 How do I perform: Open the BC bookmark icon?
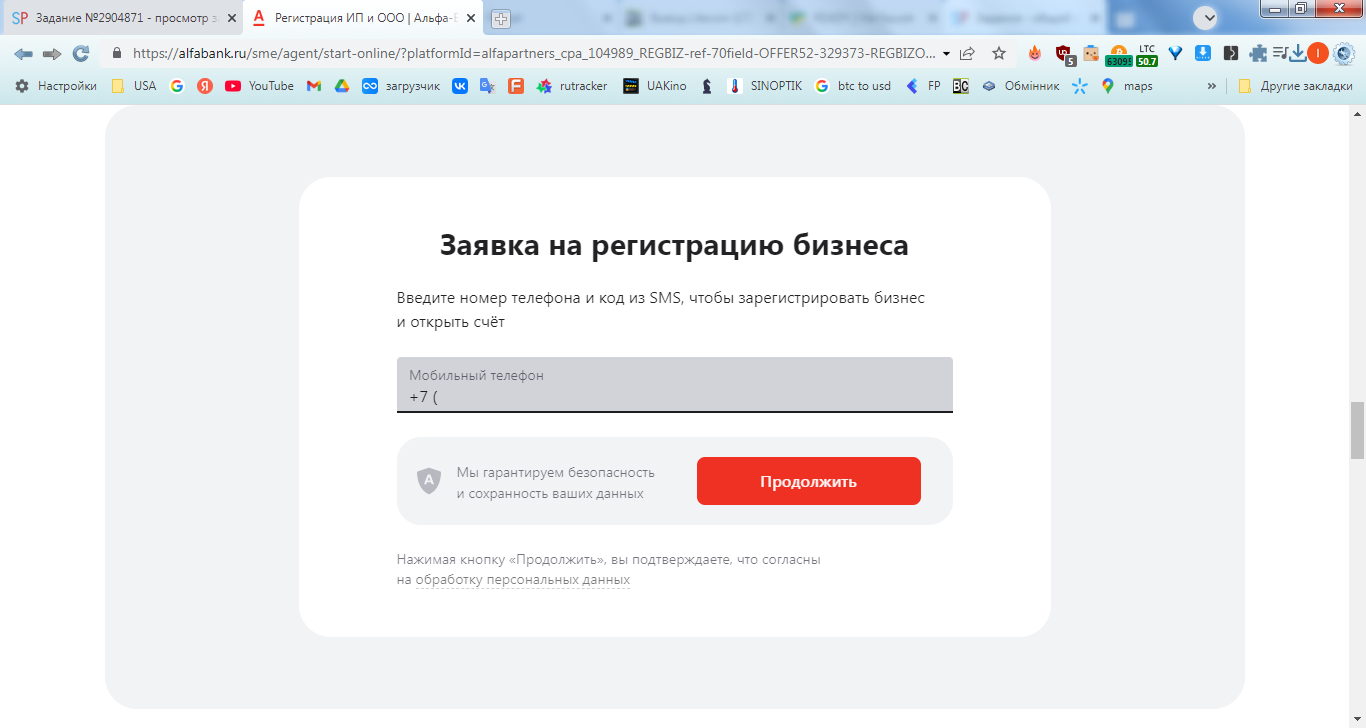[961, 86]
